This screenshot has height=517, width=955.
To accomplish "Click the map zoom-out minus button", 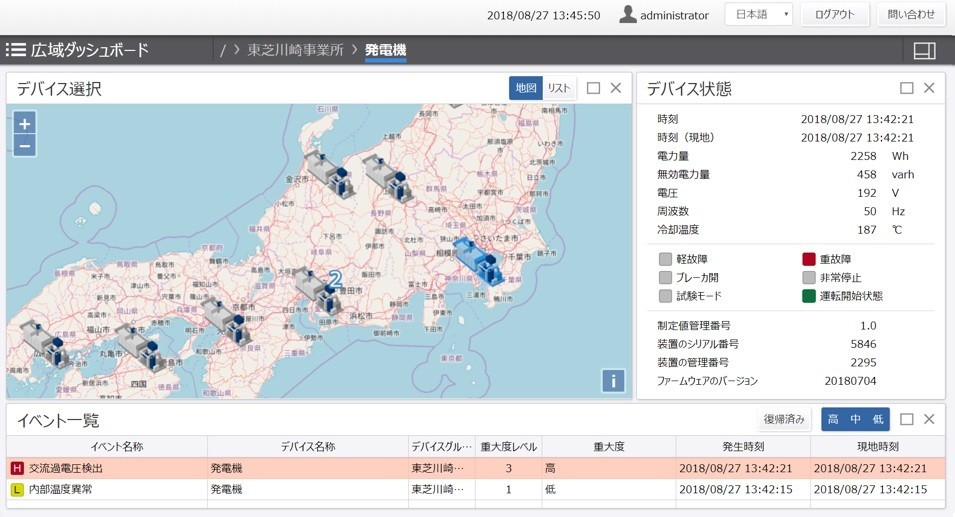I will (x=25, y=146).
